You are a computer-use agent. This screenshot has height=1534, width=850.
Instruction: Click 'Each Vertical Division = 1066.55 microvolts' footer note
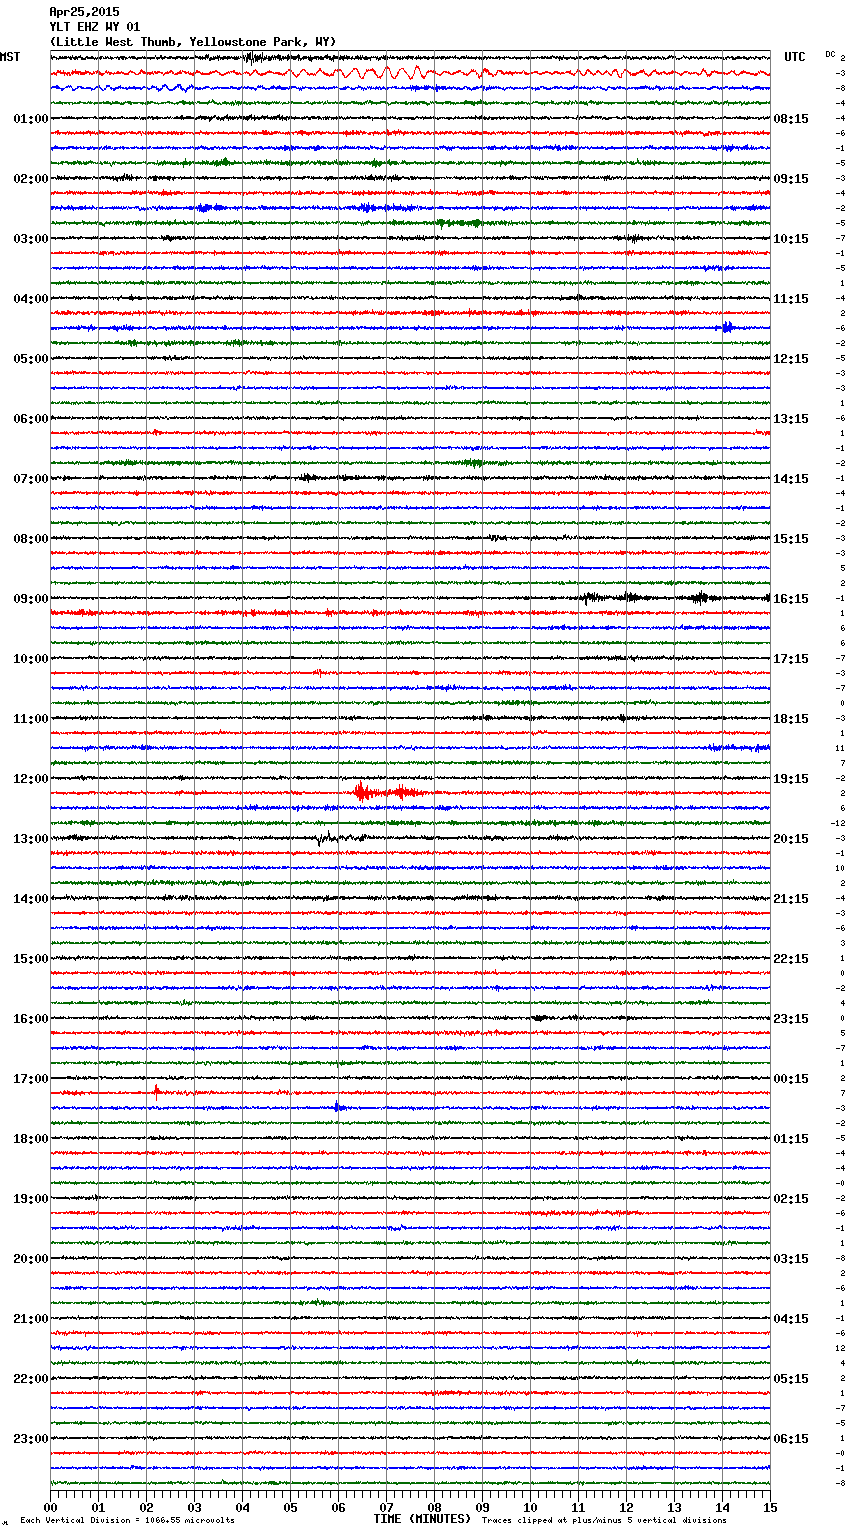(x=127, y=1520)
